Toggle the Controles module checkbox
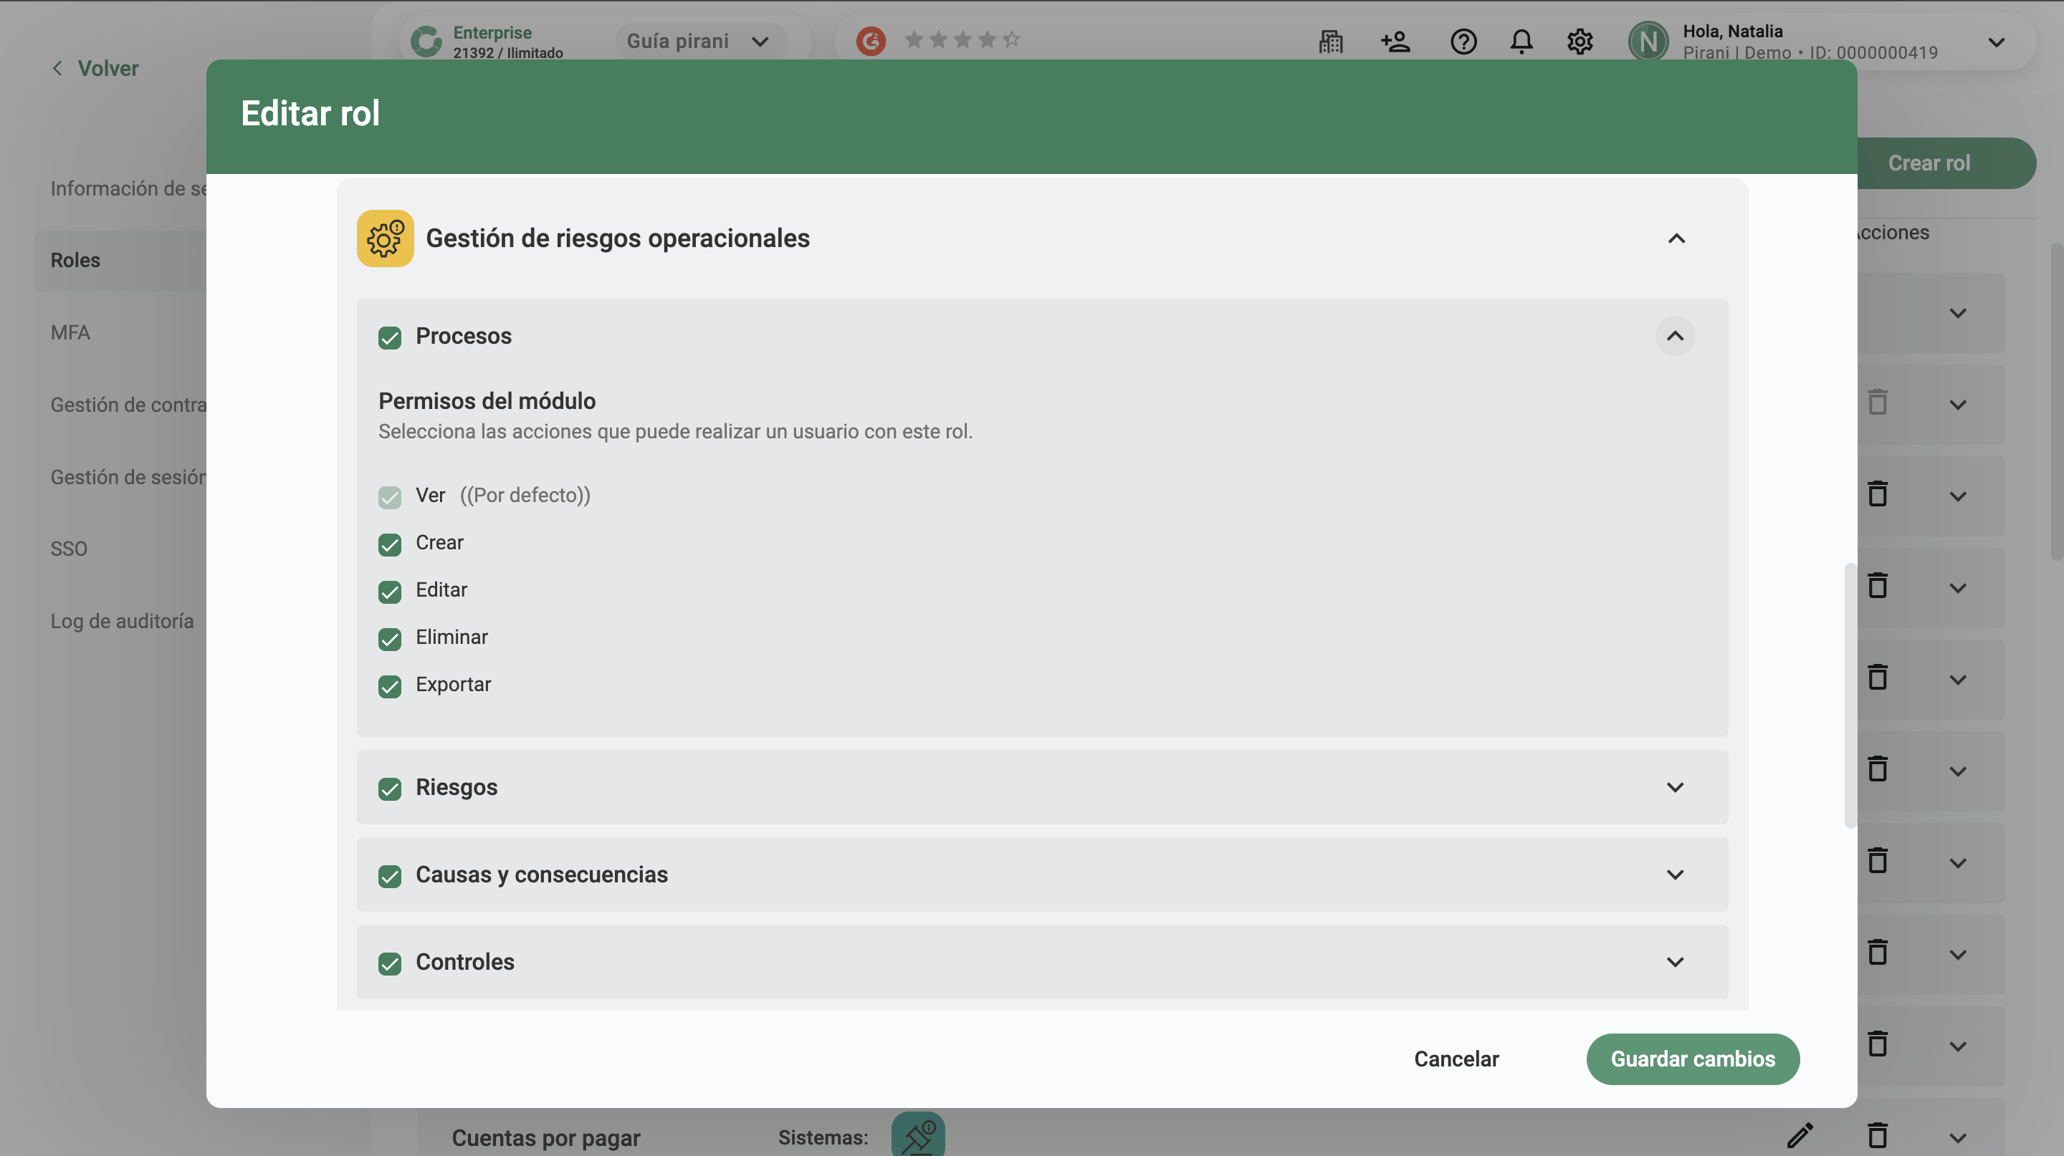 390,963
